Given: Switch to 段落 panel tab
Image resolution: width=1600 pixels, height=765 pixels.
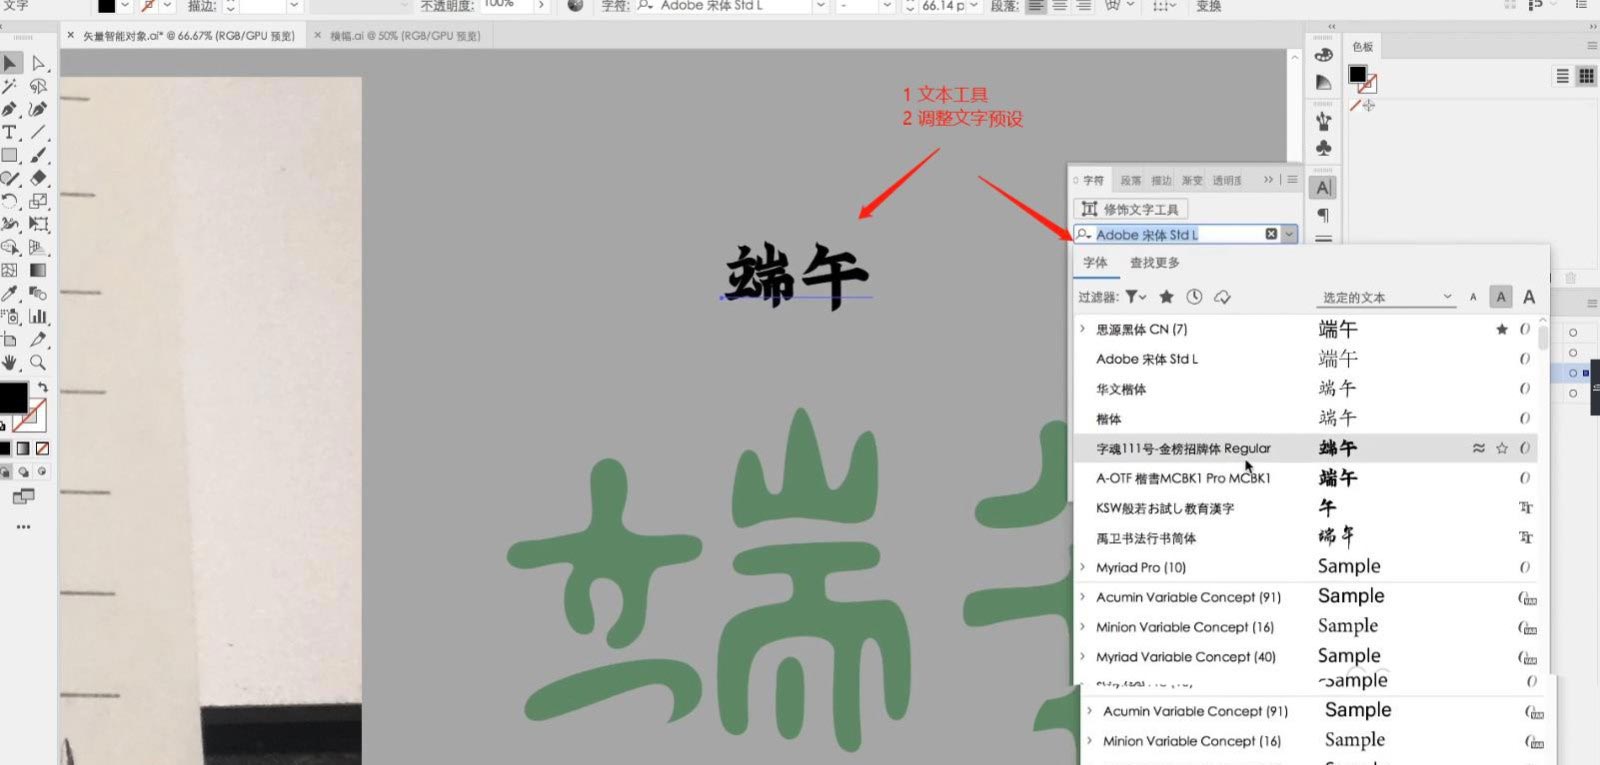Looking at the screenshot, I should pyautogui.click(x=1130, y=181).
